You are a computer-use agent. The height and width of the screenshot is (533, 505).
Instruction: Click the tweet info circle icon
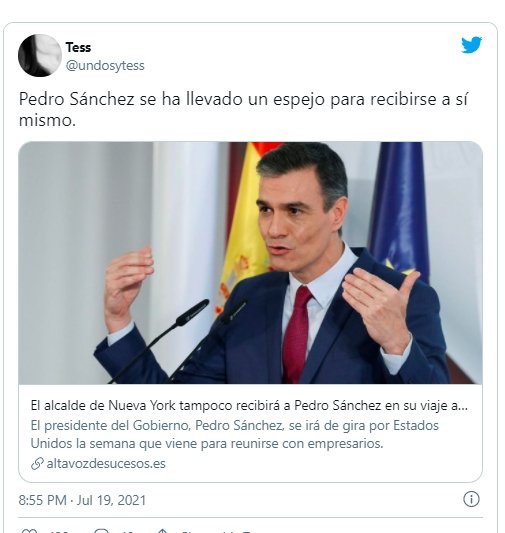coord(471,499)
